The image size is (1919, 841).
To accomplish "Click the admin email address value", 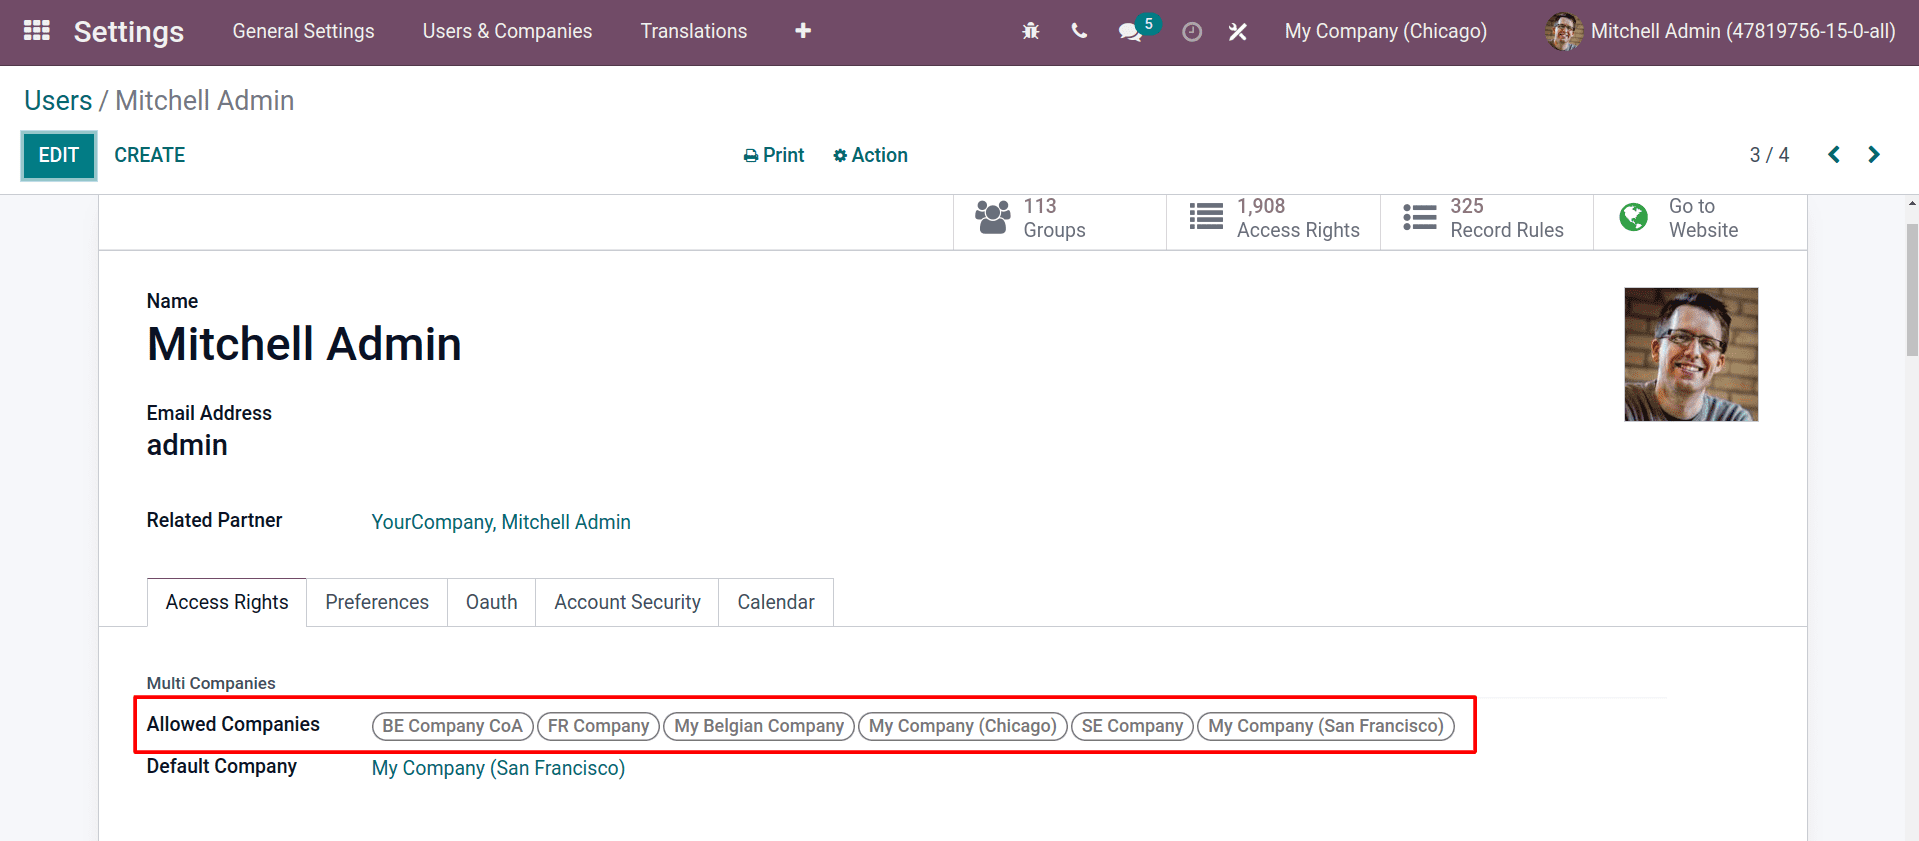I will tap(187, 445).
